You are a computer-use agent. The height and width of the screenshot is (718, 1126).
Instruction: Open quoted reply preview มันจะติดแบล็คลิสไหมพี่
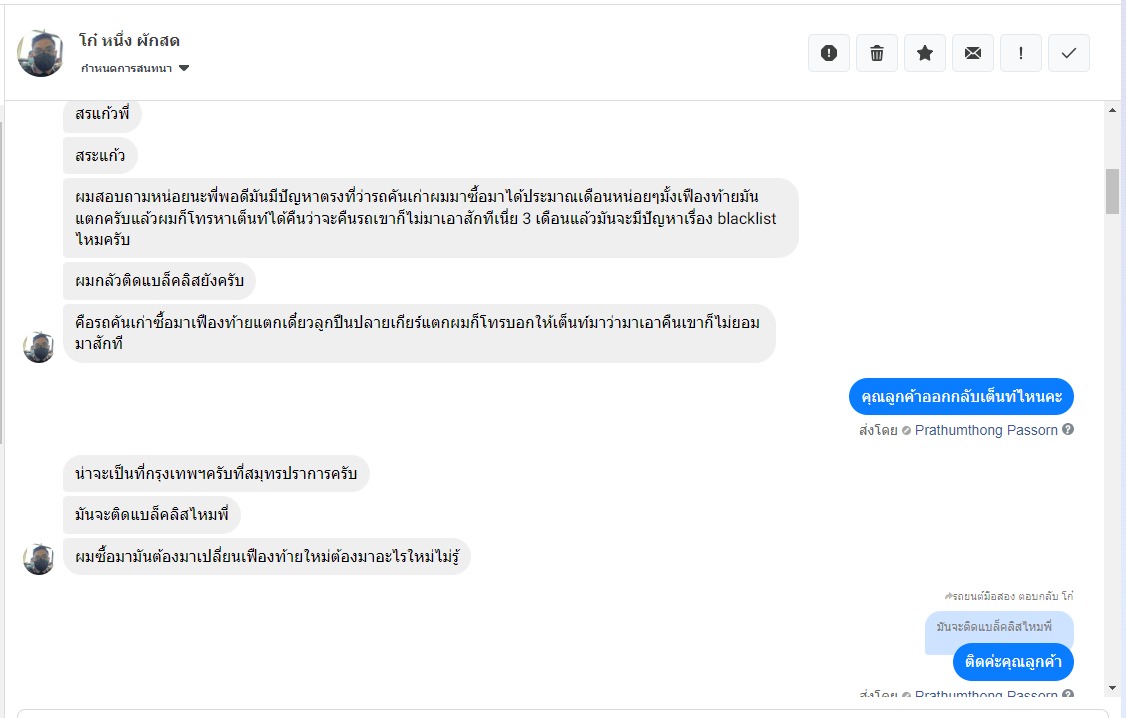999,627
